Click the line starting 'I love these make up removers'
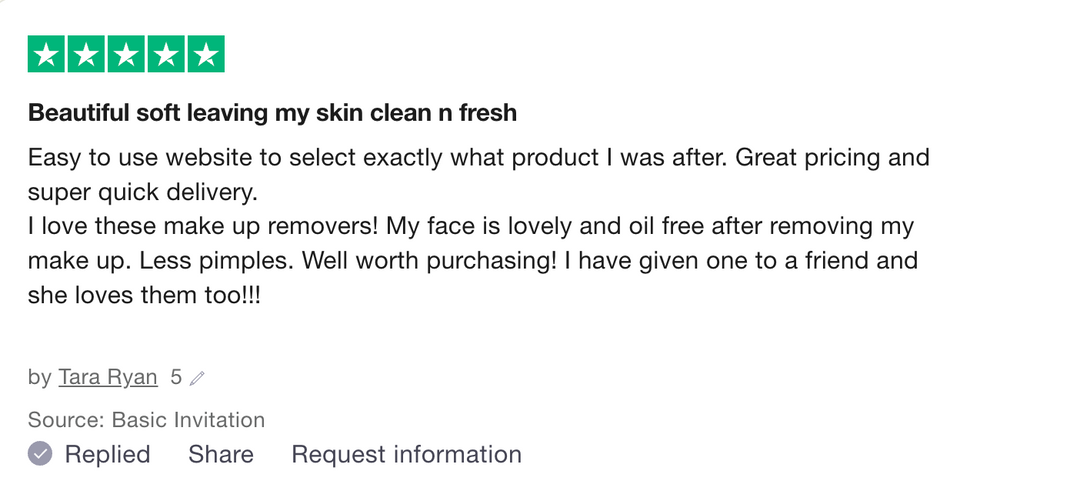1080x491 pixels. tap(470, 226)
